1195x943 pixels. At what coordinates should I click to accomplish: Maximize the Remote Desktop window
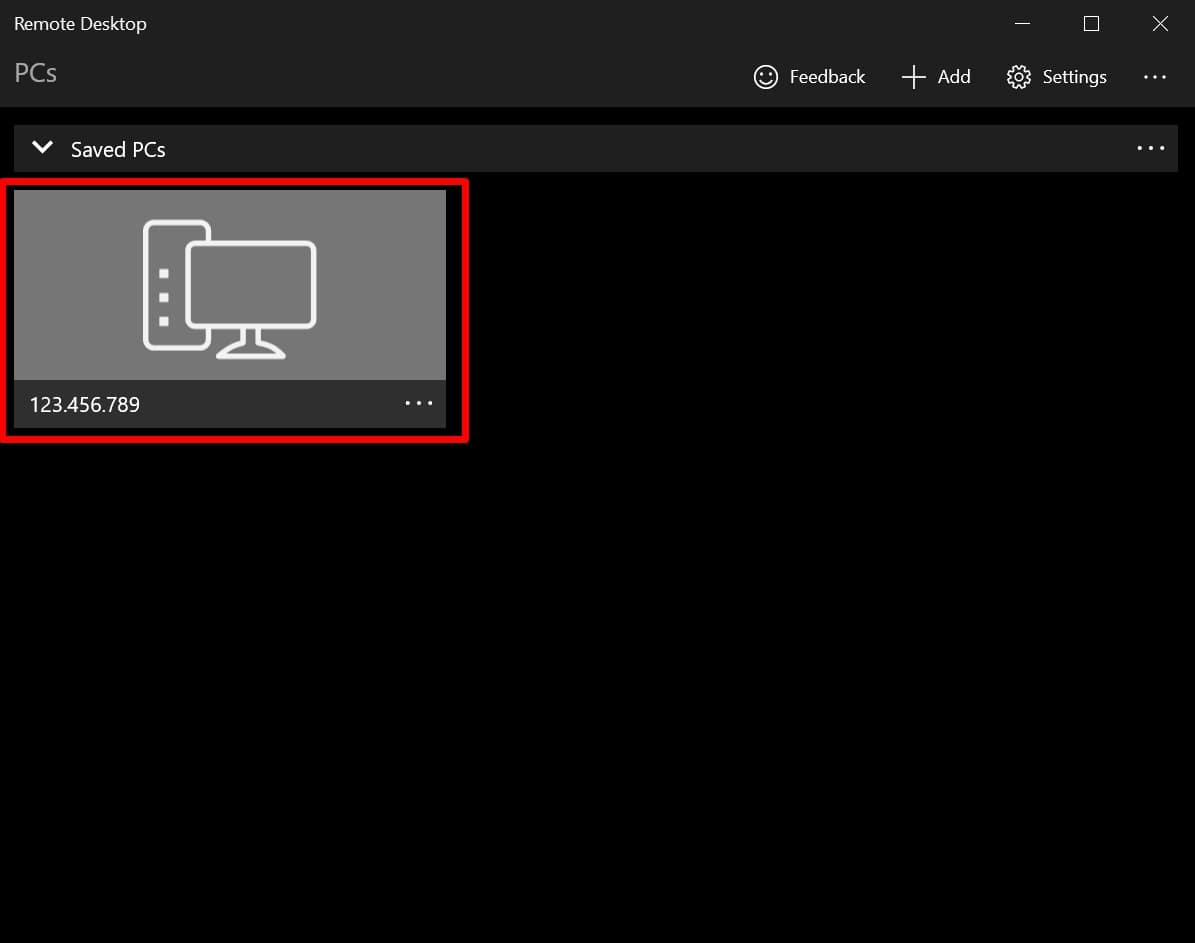coord(1091,24)
